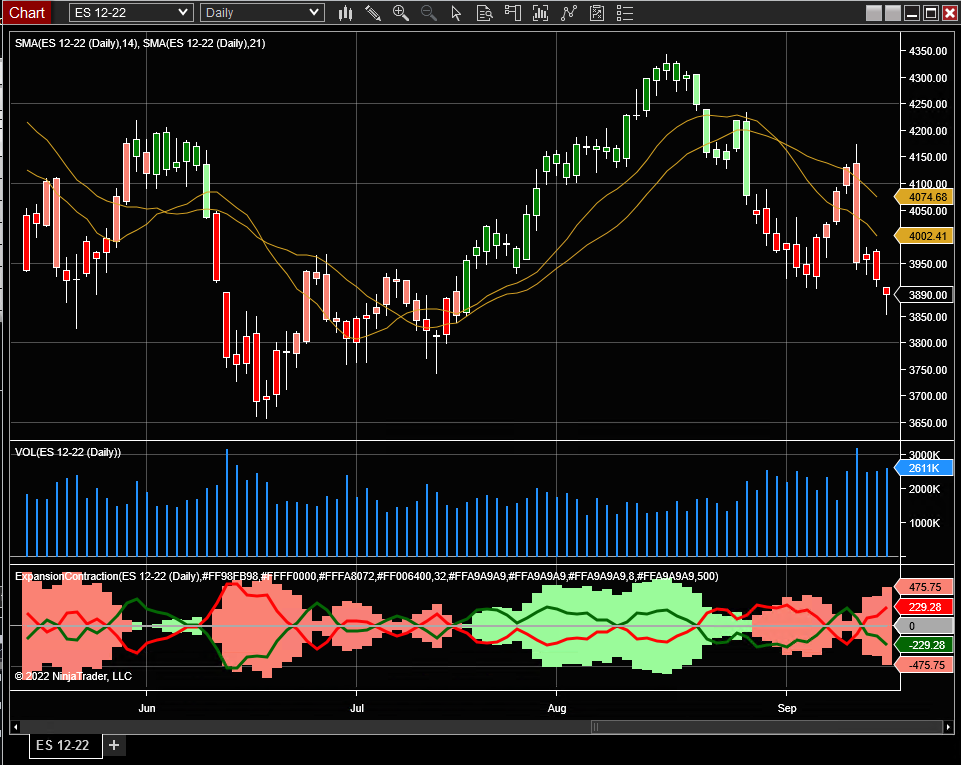Click the -229.28 green indicator marker
961x765 pixels.
coord(924,645)
